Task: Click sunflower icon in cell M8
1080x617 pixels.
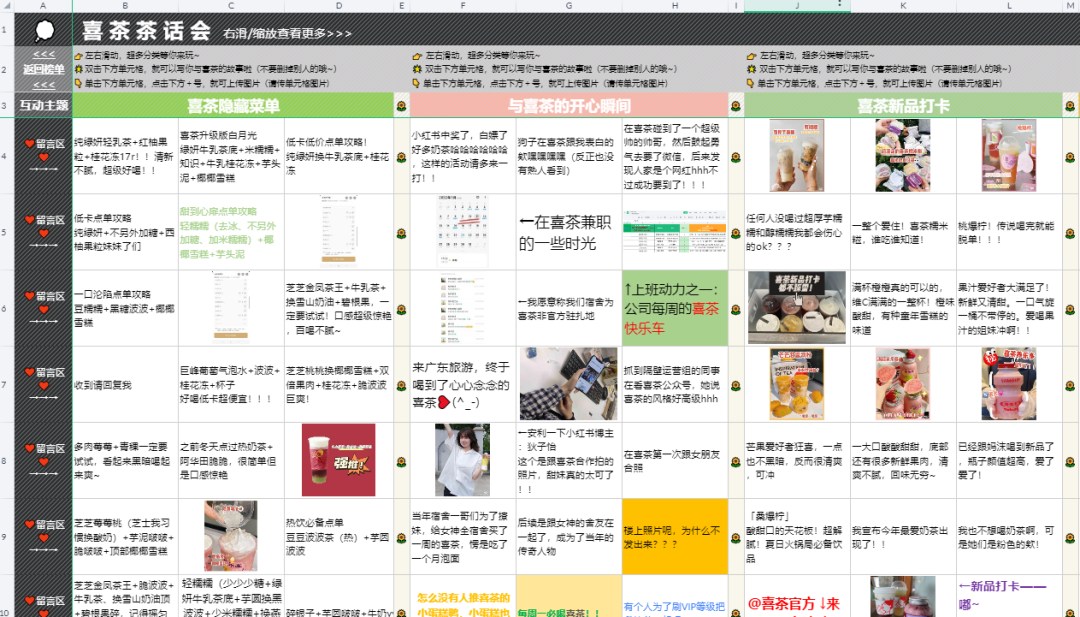Action: click(x=1070, y=461)
